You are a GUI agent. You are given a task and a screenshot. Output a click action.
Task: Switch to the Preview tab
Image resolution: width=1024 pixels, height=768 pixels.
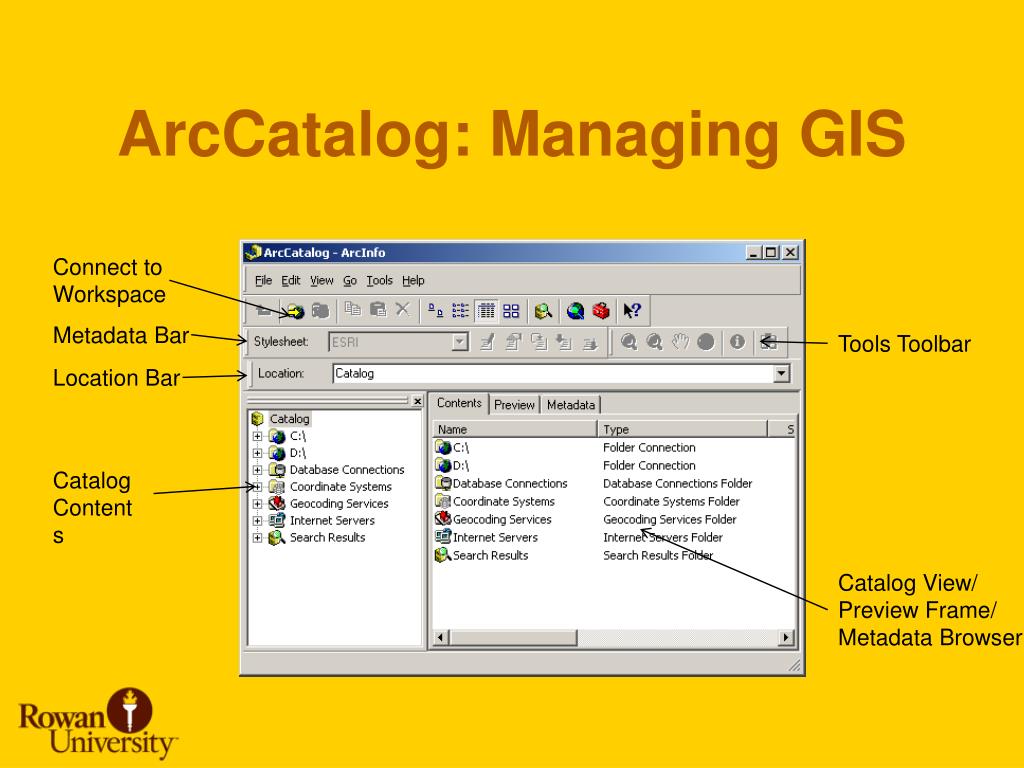click(515, 405)
